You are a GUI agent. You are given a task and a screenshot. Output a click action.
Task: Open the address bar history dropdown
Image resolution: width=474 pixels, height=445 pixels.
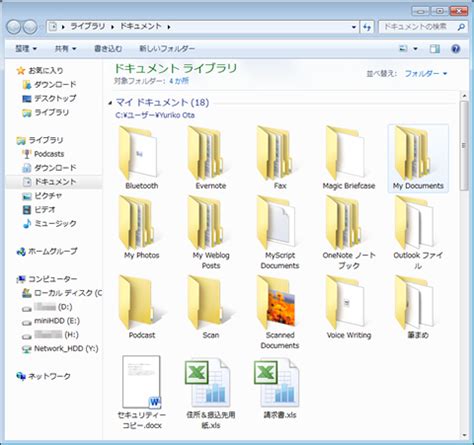tap(354, 27)
